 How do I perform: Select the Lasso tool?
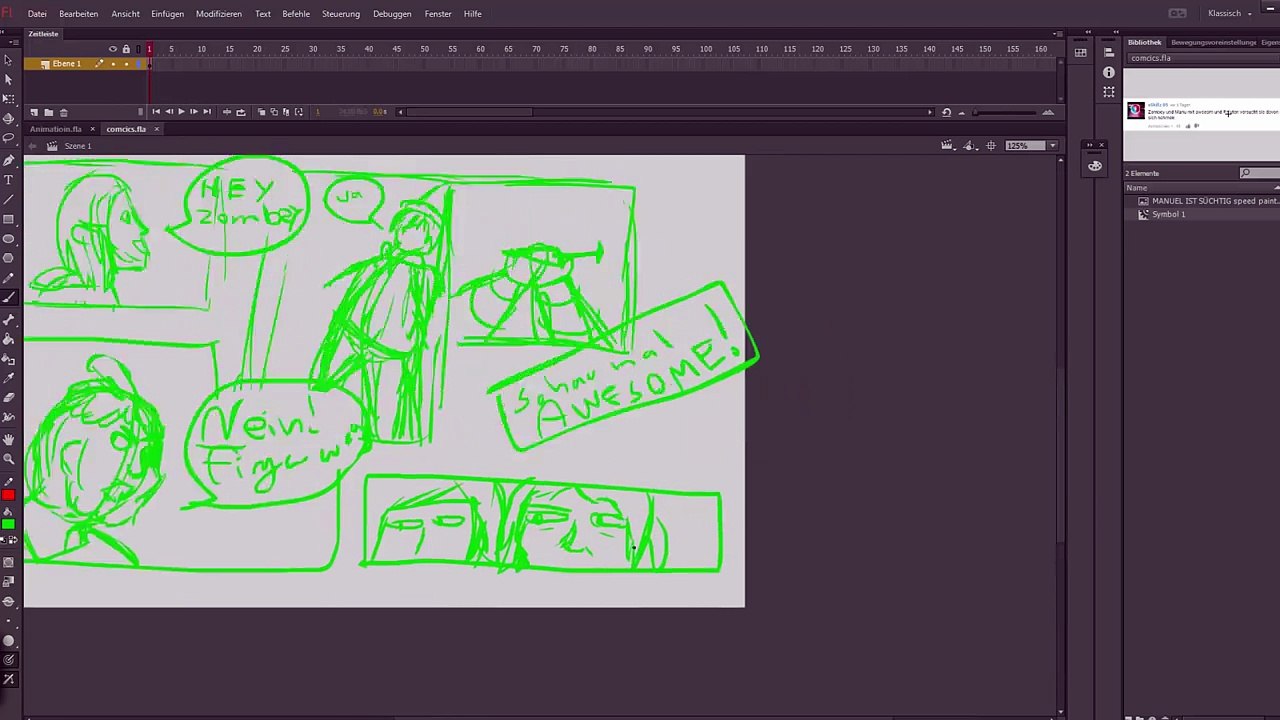pyautogui.click(x=8, y=139)
